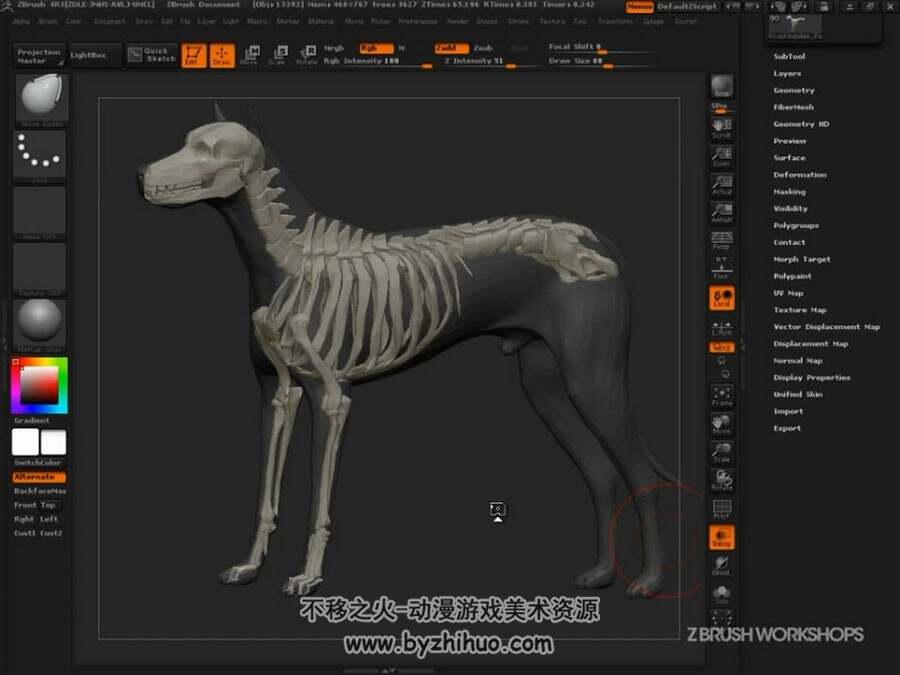This screenshot has width=900, height=675.
Task: Toggle the Floor grid
Action: [x=721, y=269]
